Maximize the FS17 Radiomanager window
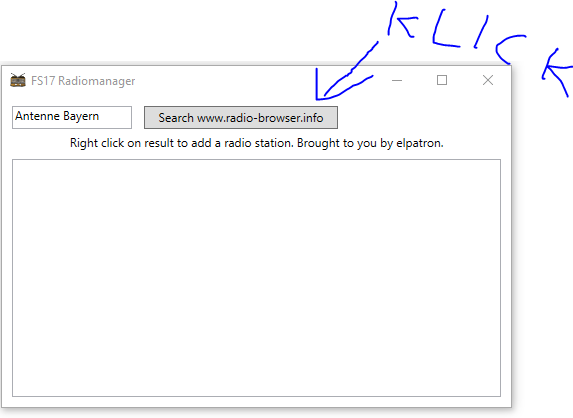Image resolution: width=573 pixels, height=418 pixels. (442, 80)
